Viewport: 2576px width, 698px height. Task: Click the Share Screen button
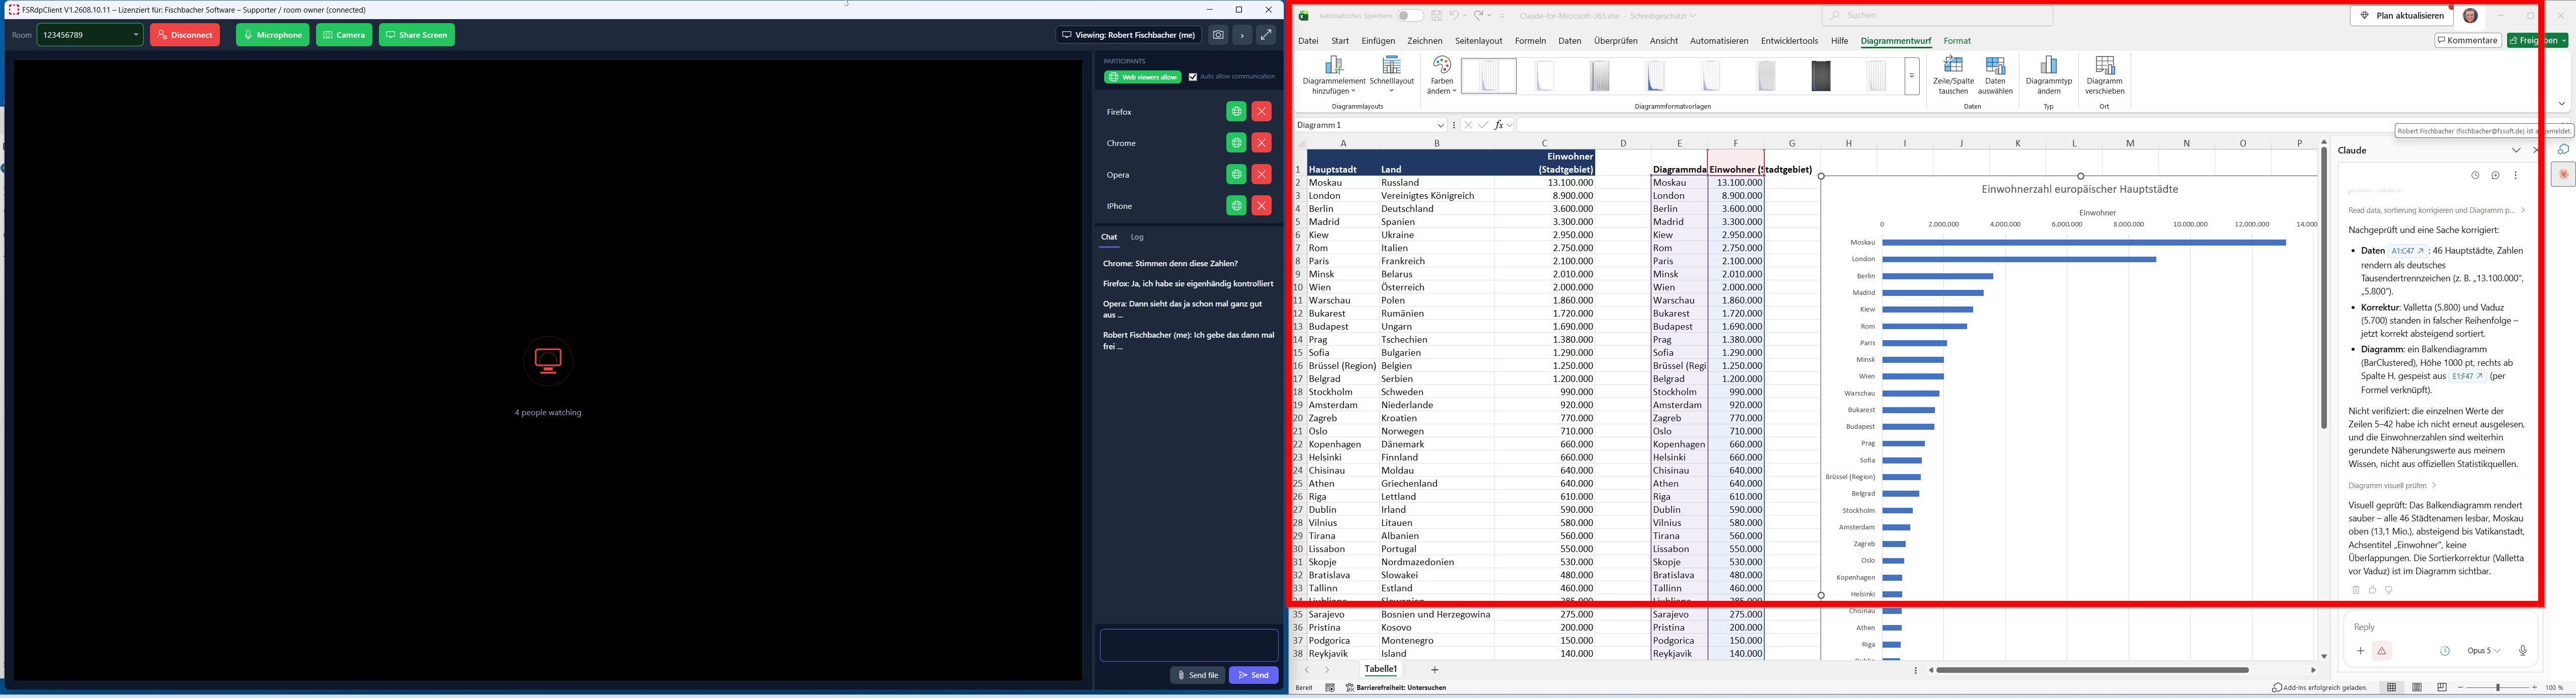click(417, 35)
